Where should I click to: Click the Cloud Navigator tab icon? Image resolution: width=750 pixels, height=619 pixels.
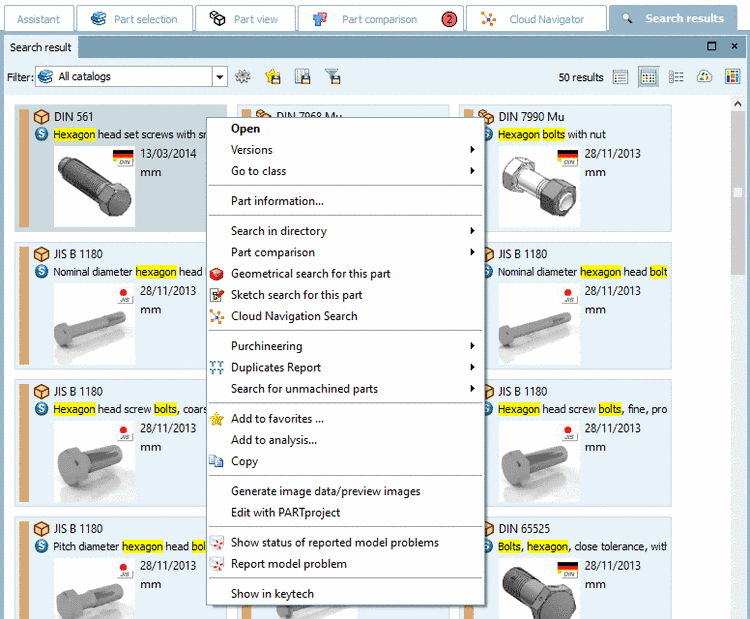click(488, 19)
